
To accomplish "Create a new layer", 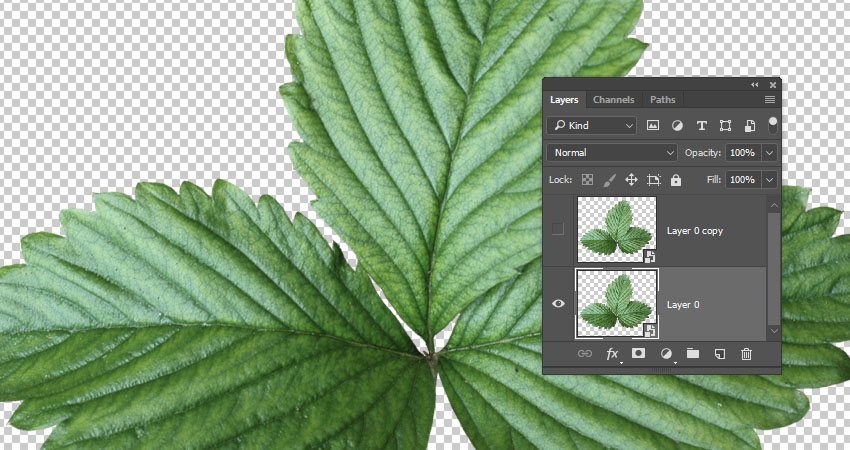I will click(719, 354).
